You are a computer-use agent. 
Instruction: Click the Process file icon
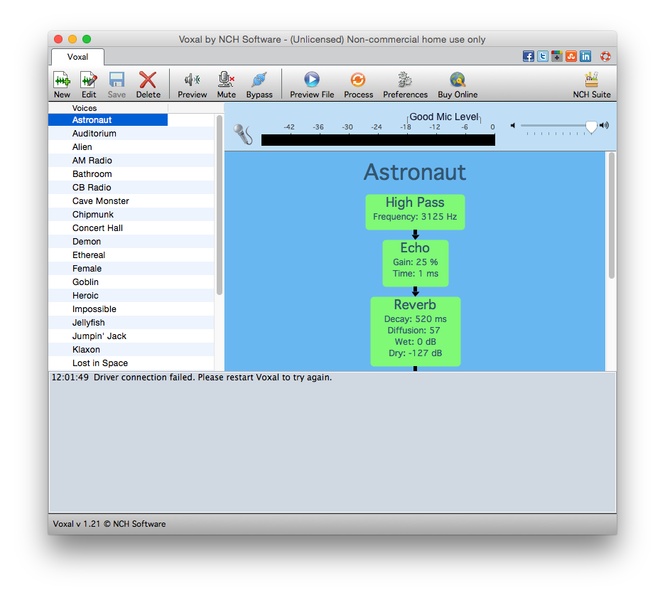pos(358,85)
